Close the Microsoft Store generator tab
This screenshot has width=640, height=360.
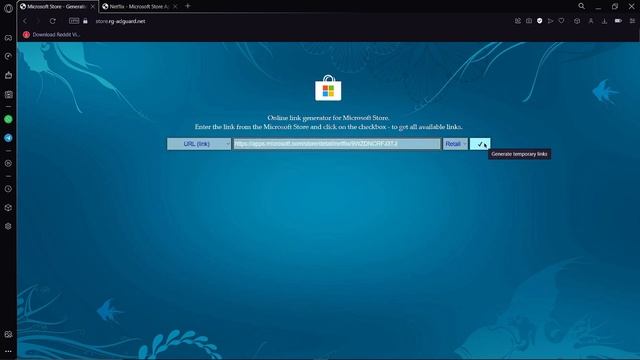pos(93,7)
